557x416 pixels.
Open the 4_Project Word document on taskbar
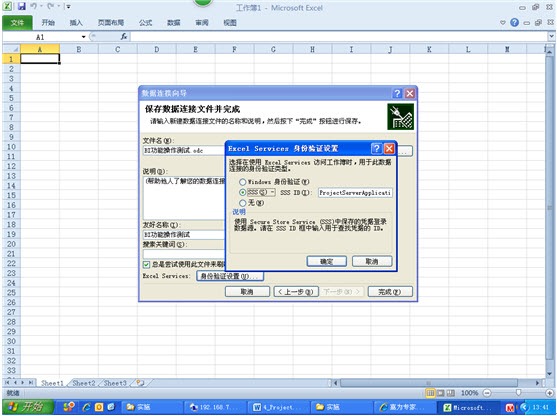278,407
